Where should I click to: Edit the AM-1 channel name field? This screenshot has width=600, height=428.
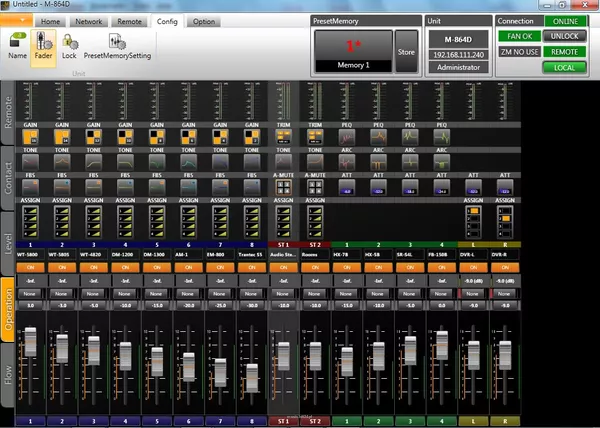click(x=189, y=254)
